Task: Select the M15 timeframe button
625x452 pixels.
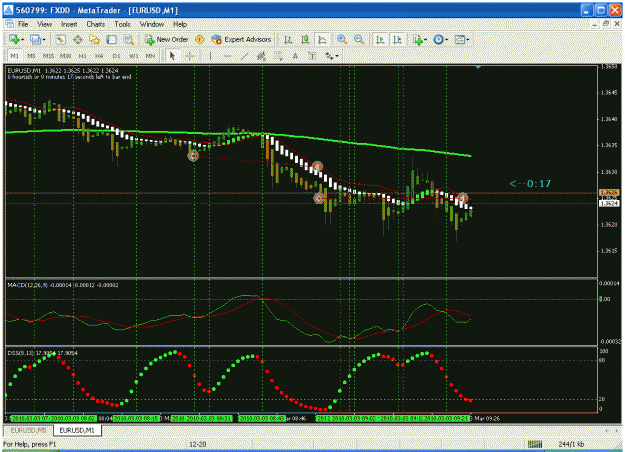Action: (x=48, y=56)
